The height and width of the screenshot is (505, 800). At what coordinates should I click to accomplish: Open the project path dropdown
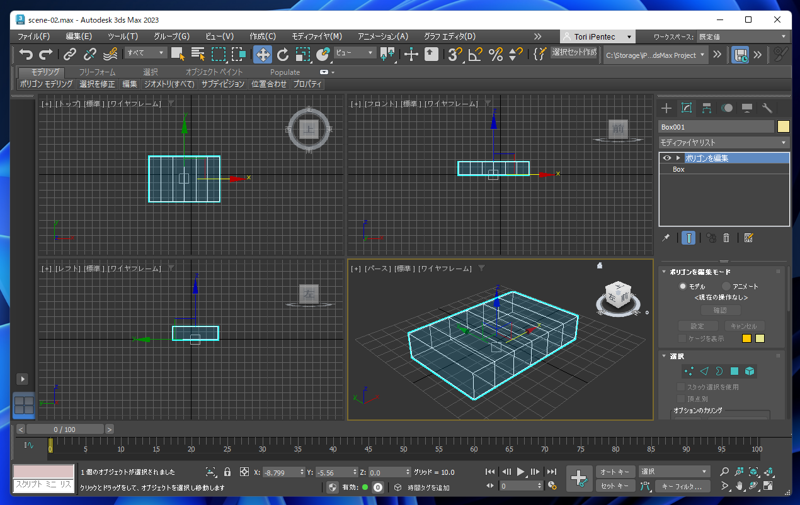coord(656,55)
